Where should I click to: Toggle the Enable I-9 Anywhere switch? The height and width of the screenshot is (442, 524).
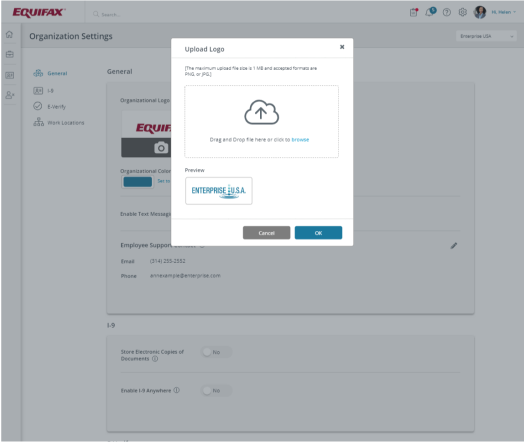click(216, 391)
